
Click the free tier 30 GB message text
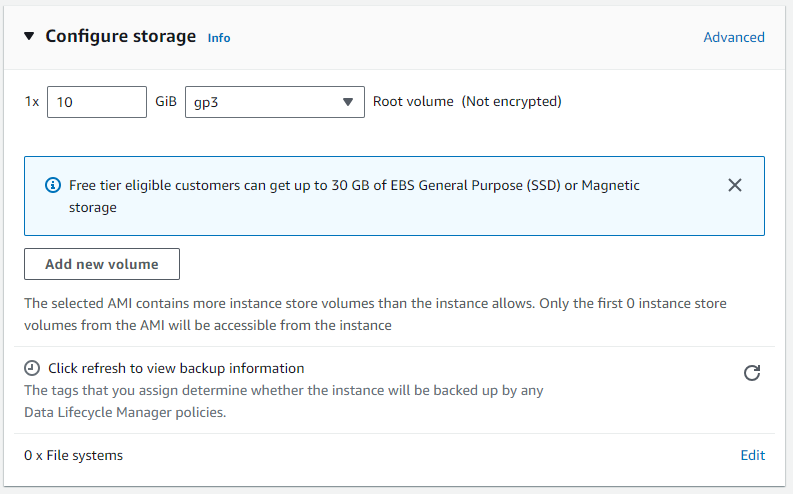coord(354,196)
